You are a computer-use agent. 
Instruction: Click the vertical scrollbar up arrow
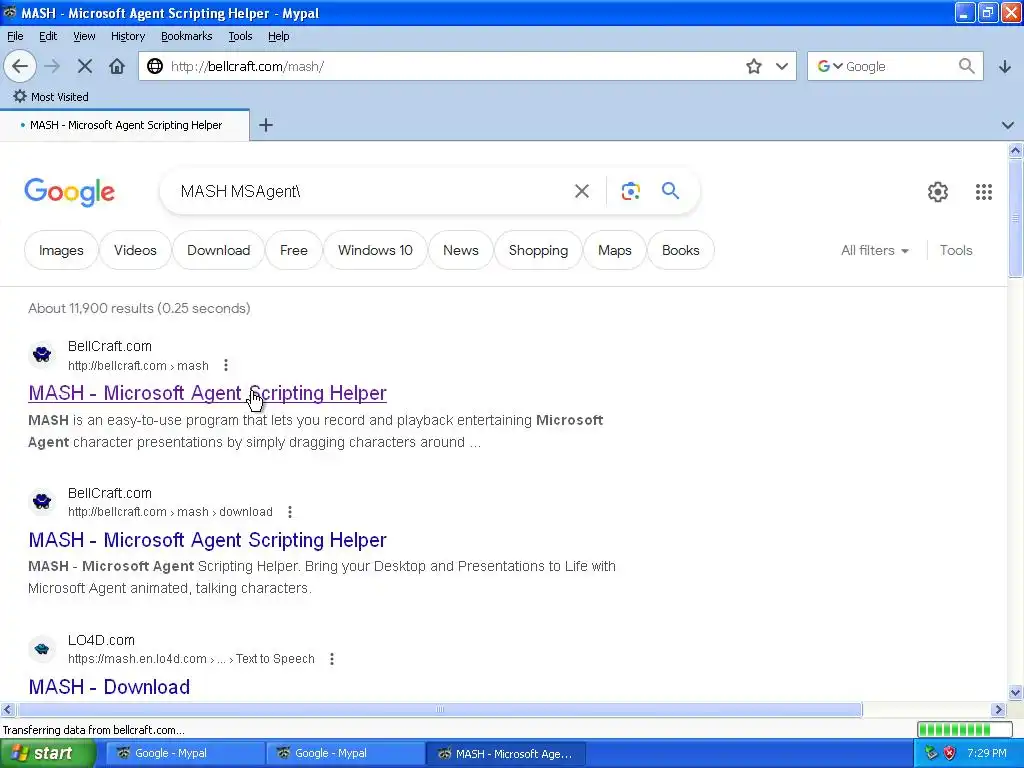pyautogui.click(x=1015, y=151)
